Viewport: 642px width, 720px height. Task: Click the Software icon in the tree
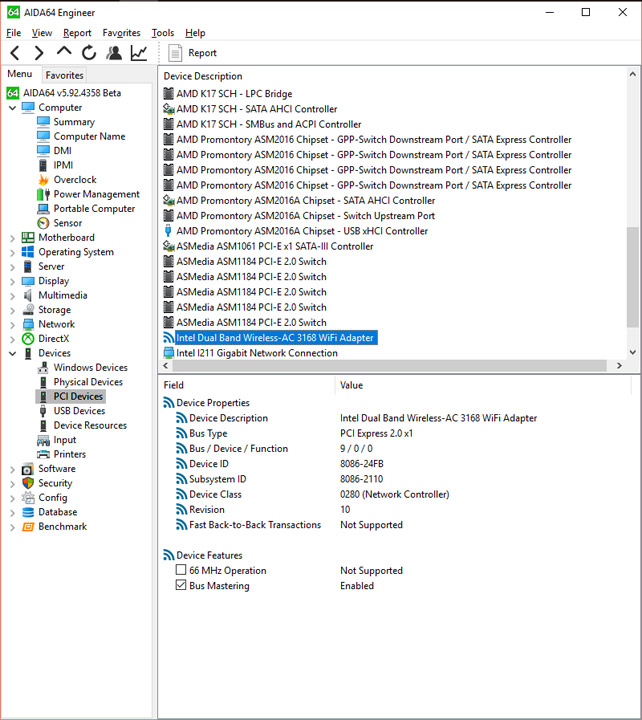coord(28,469)
